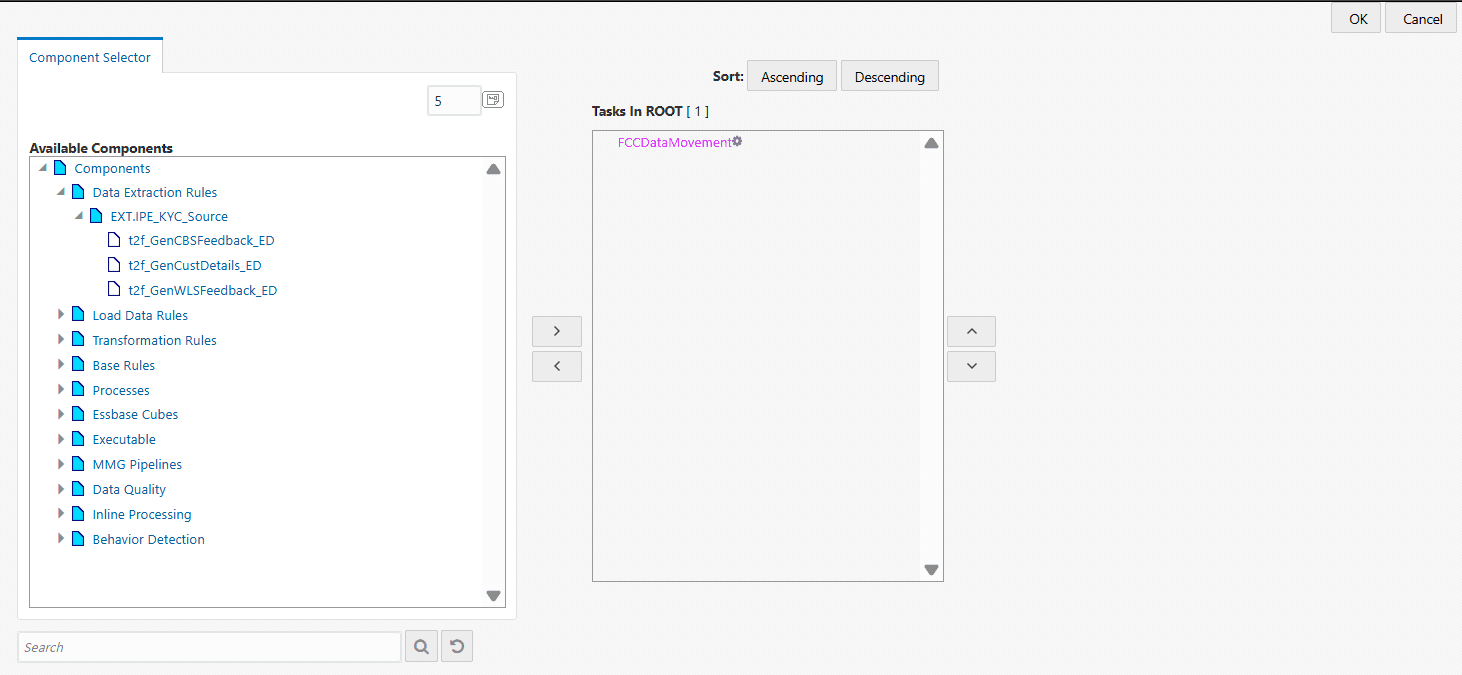This screenshot has height=675, width=1462.
Task: Click the down arrow to reorder task
Action: pyautogui.click(x=971, y=366)
